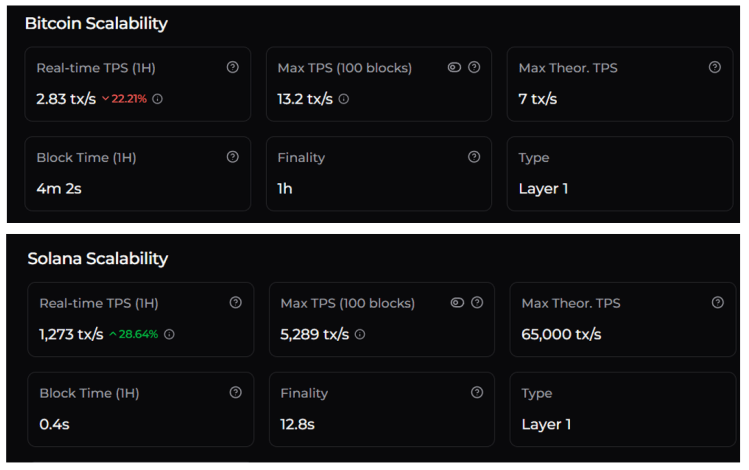
Task: Open help for Bitcoin Max TPS (100 blocks)
Action: (474, 67)
